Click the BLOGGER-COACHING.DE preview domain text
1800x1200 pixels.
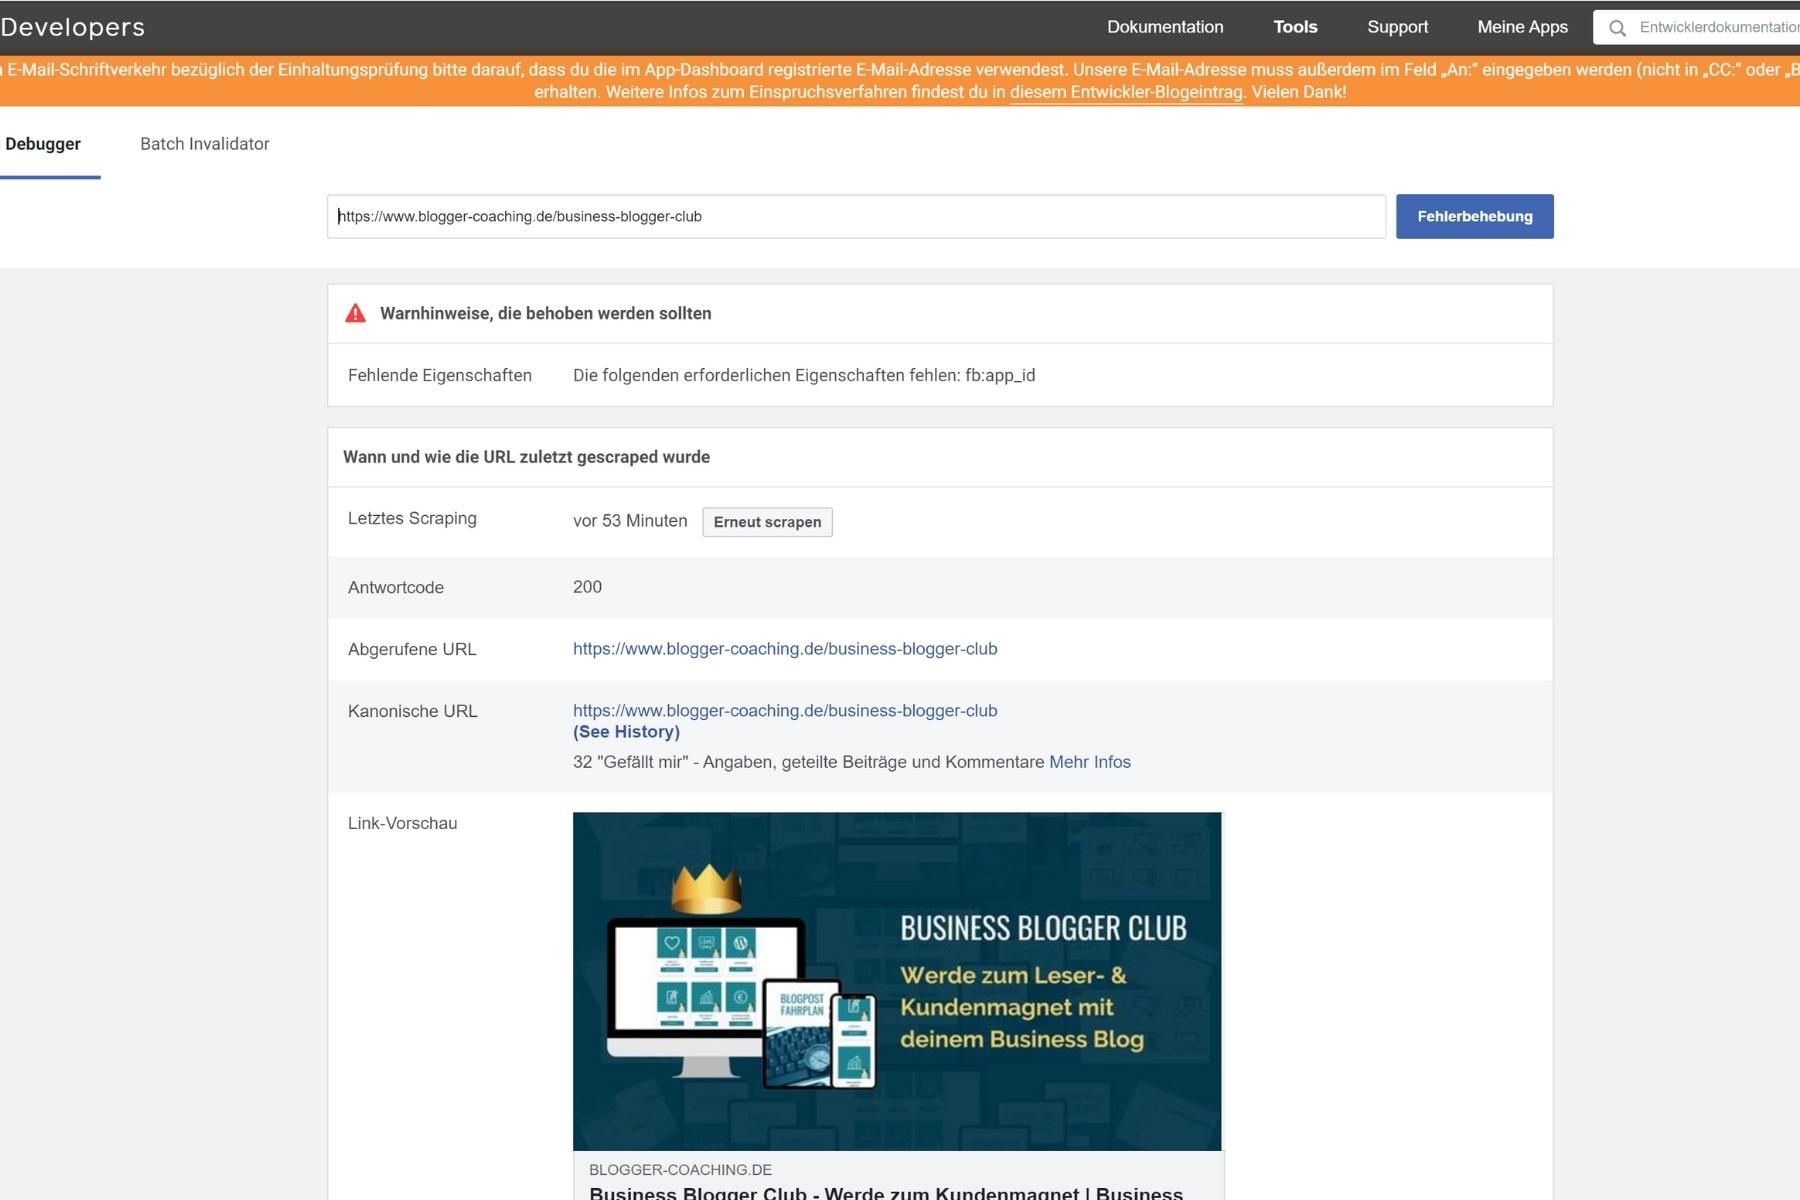(680, 1170)
